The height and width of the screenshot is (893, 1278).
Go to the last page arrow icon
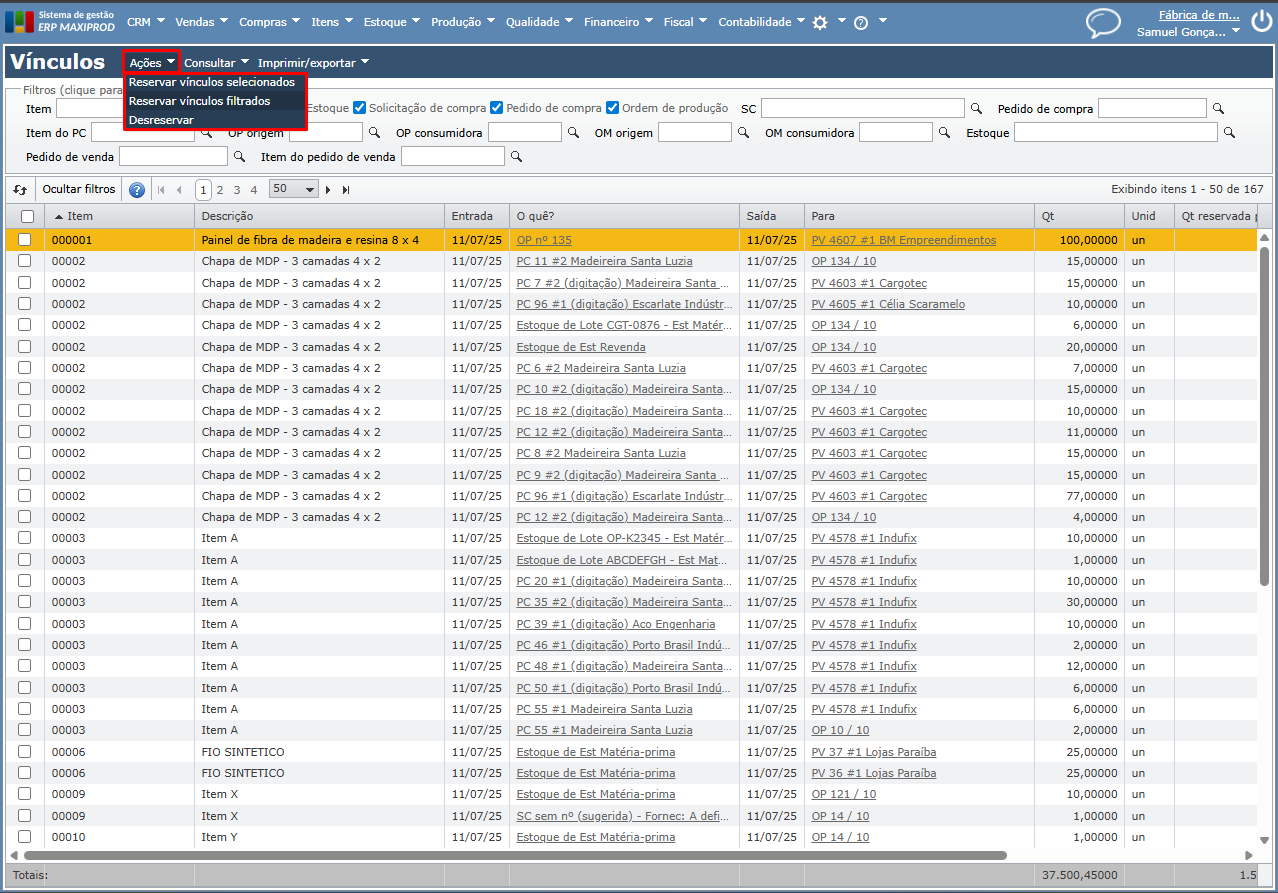tap(346, 190)
